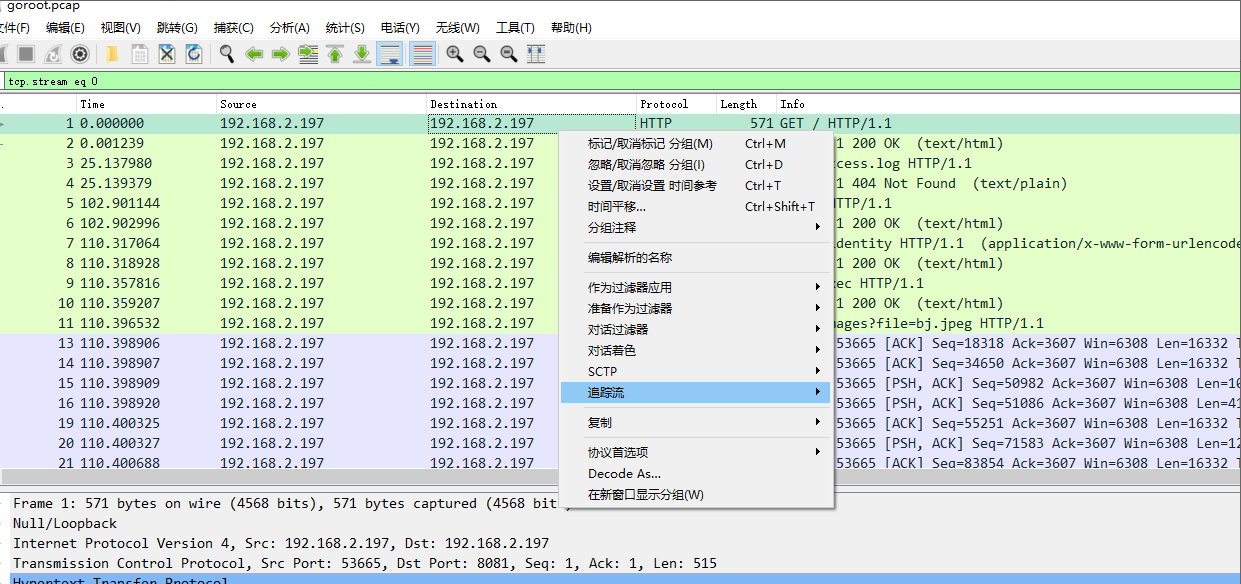Image resolution: width=1241 pixels, height=584 pixels.
Task: Zoom in on main window text
Action: (x=455, y=54)
